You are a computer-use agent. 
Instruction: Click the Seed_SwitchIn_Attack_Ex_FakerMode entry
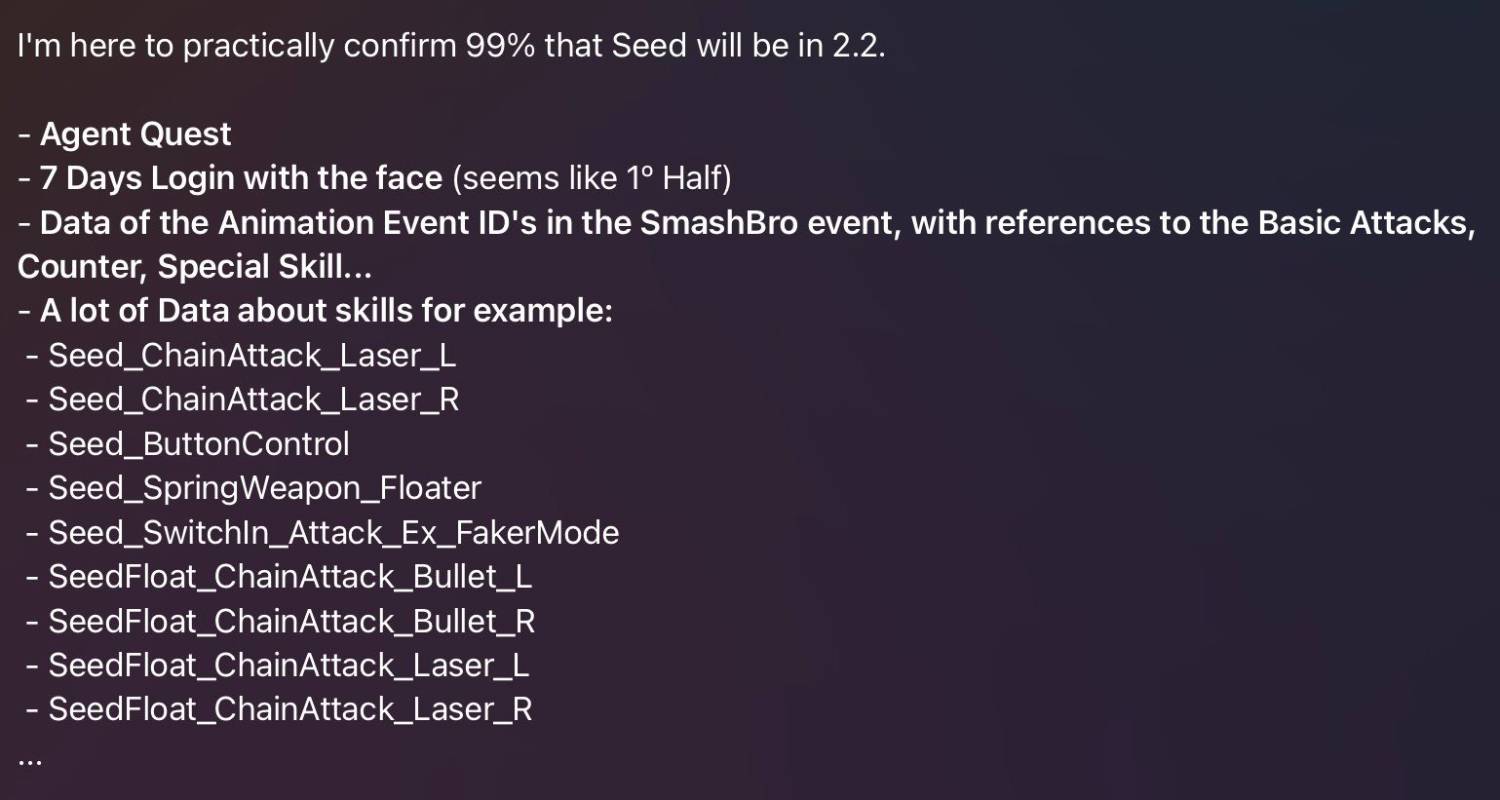tap(333, 531)
